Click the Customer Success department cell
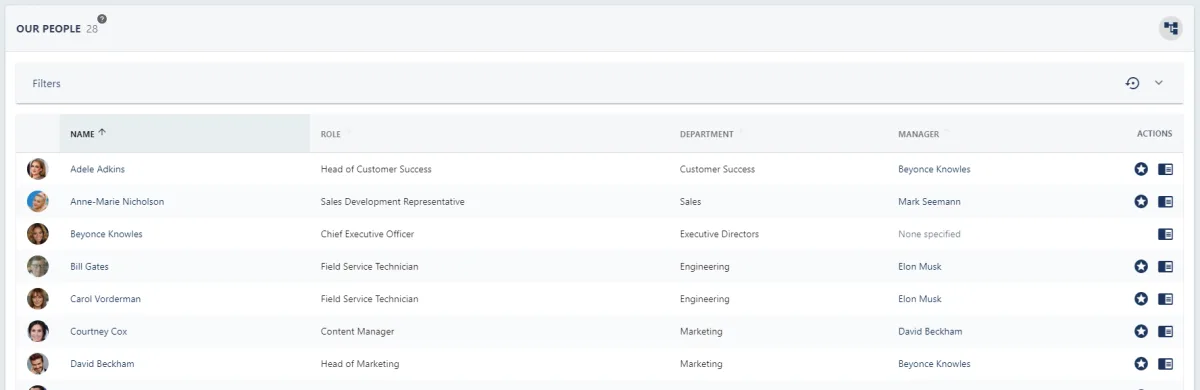The height and width of the screenshot is (390, 1200). (717, 169)
